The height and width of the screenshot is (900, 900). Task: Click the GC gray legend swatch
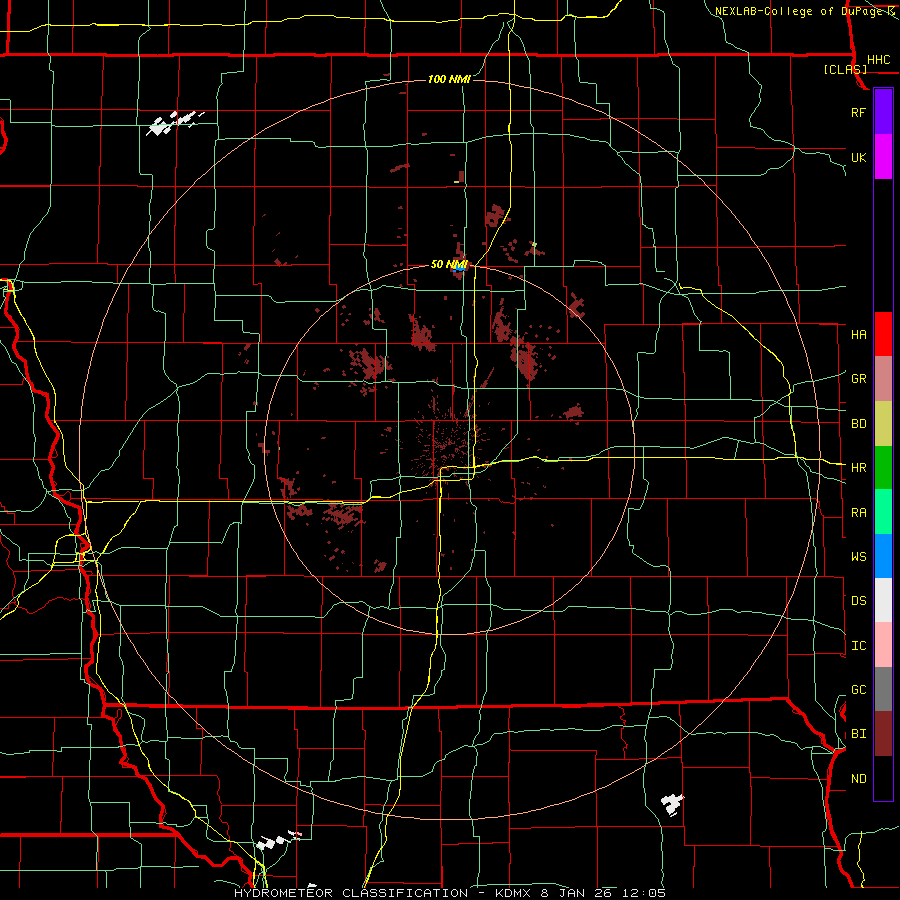(x=883, y=689)
